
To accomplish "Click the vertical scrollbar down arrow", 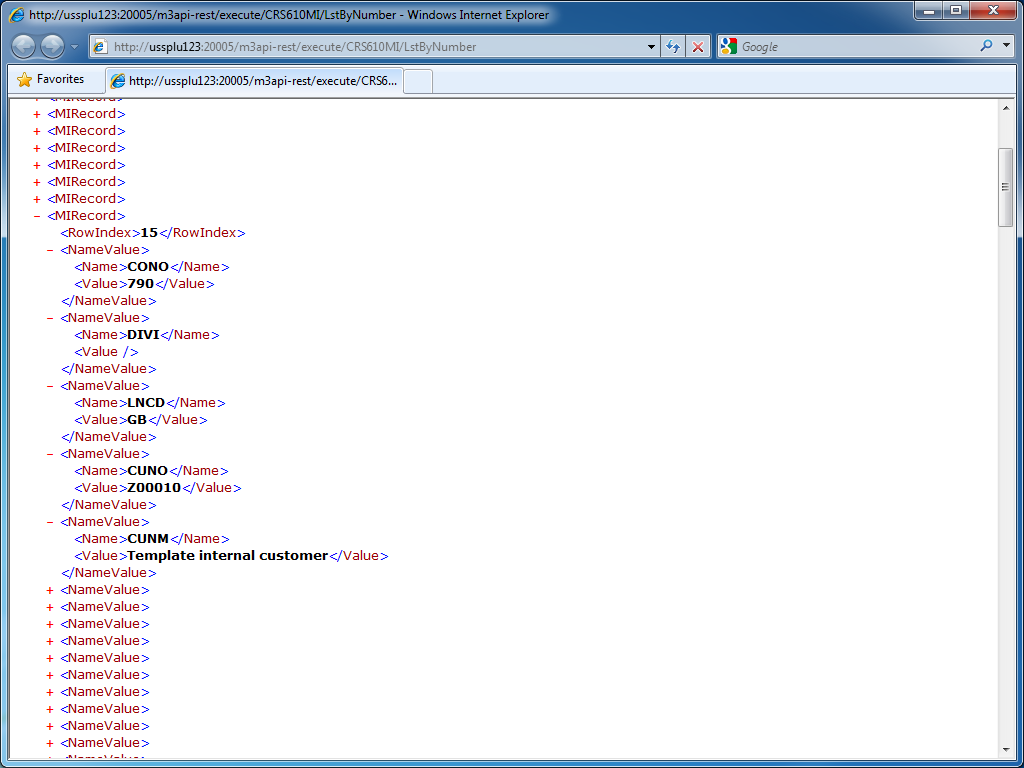I will click(1006, 749).
